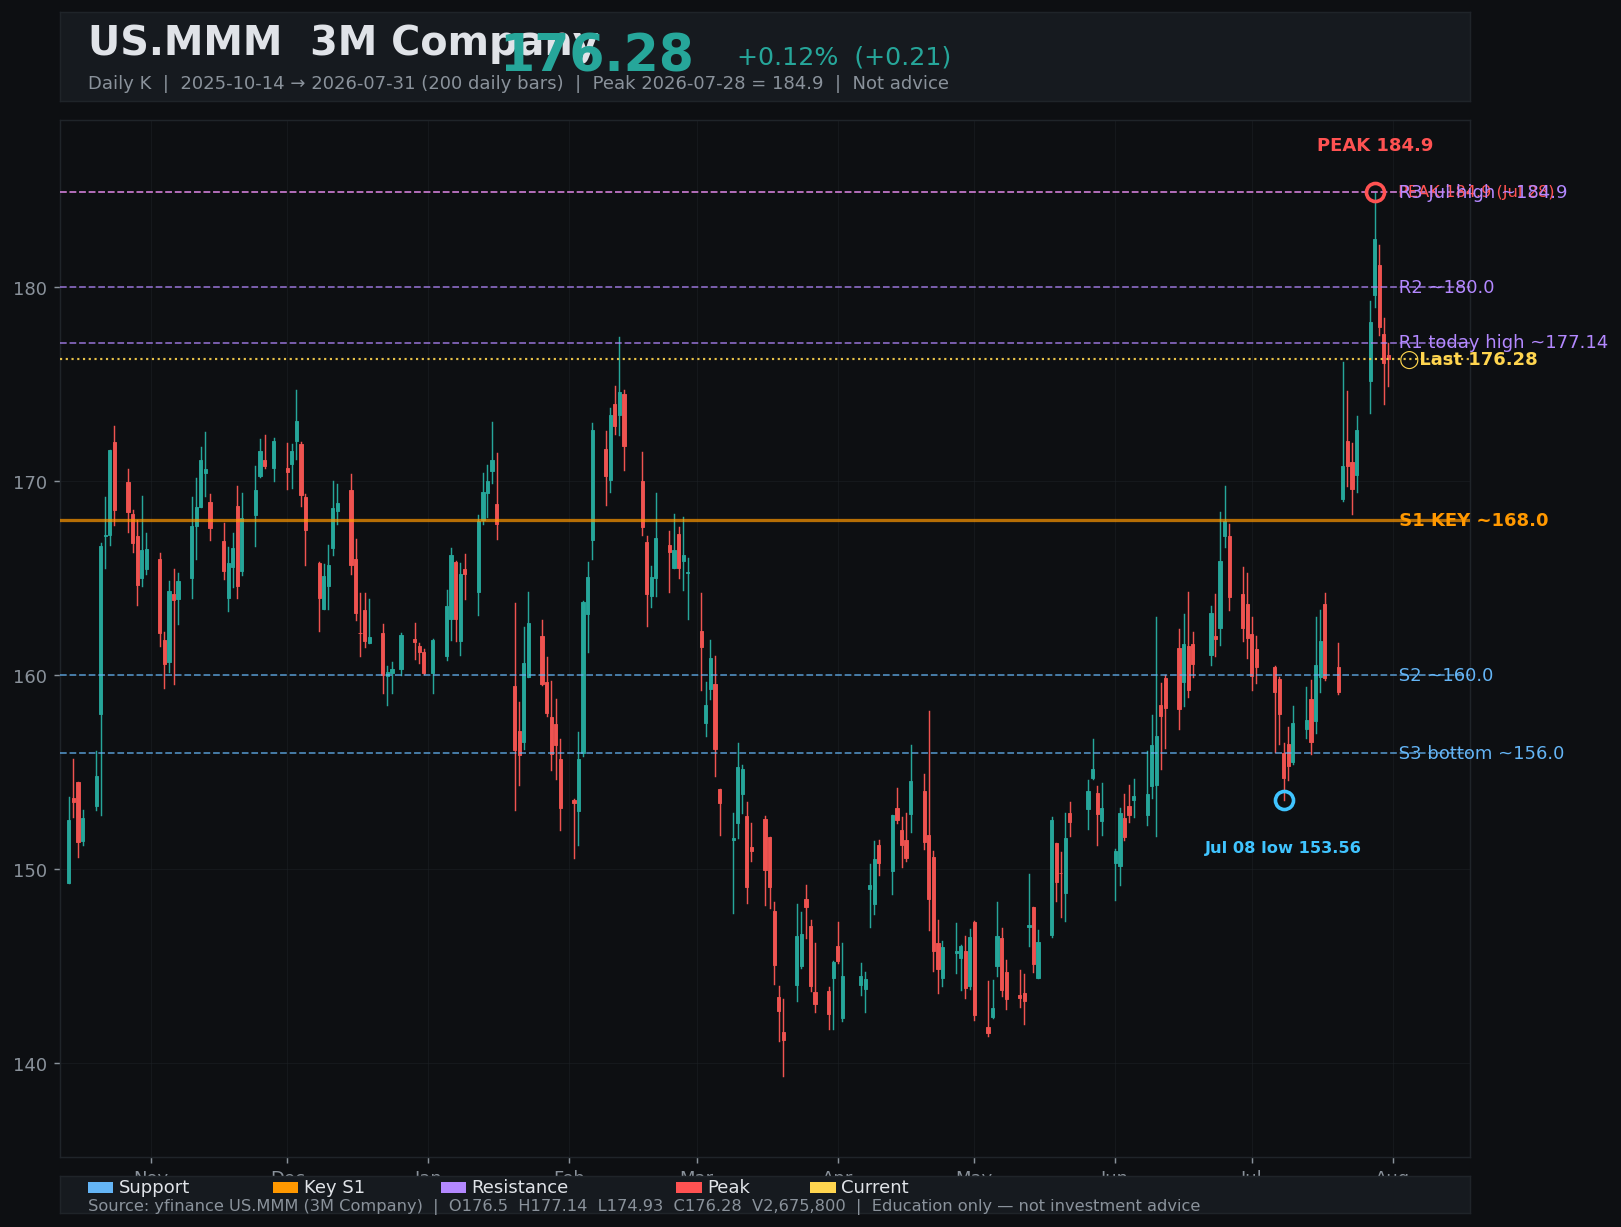The height and width of the screenshot is (1227, 1621).
Task: Click "Peak 2026-07-28 = 184.9" in the subtitle
Action: [708, 83]
